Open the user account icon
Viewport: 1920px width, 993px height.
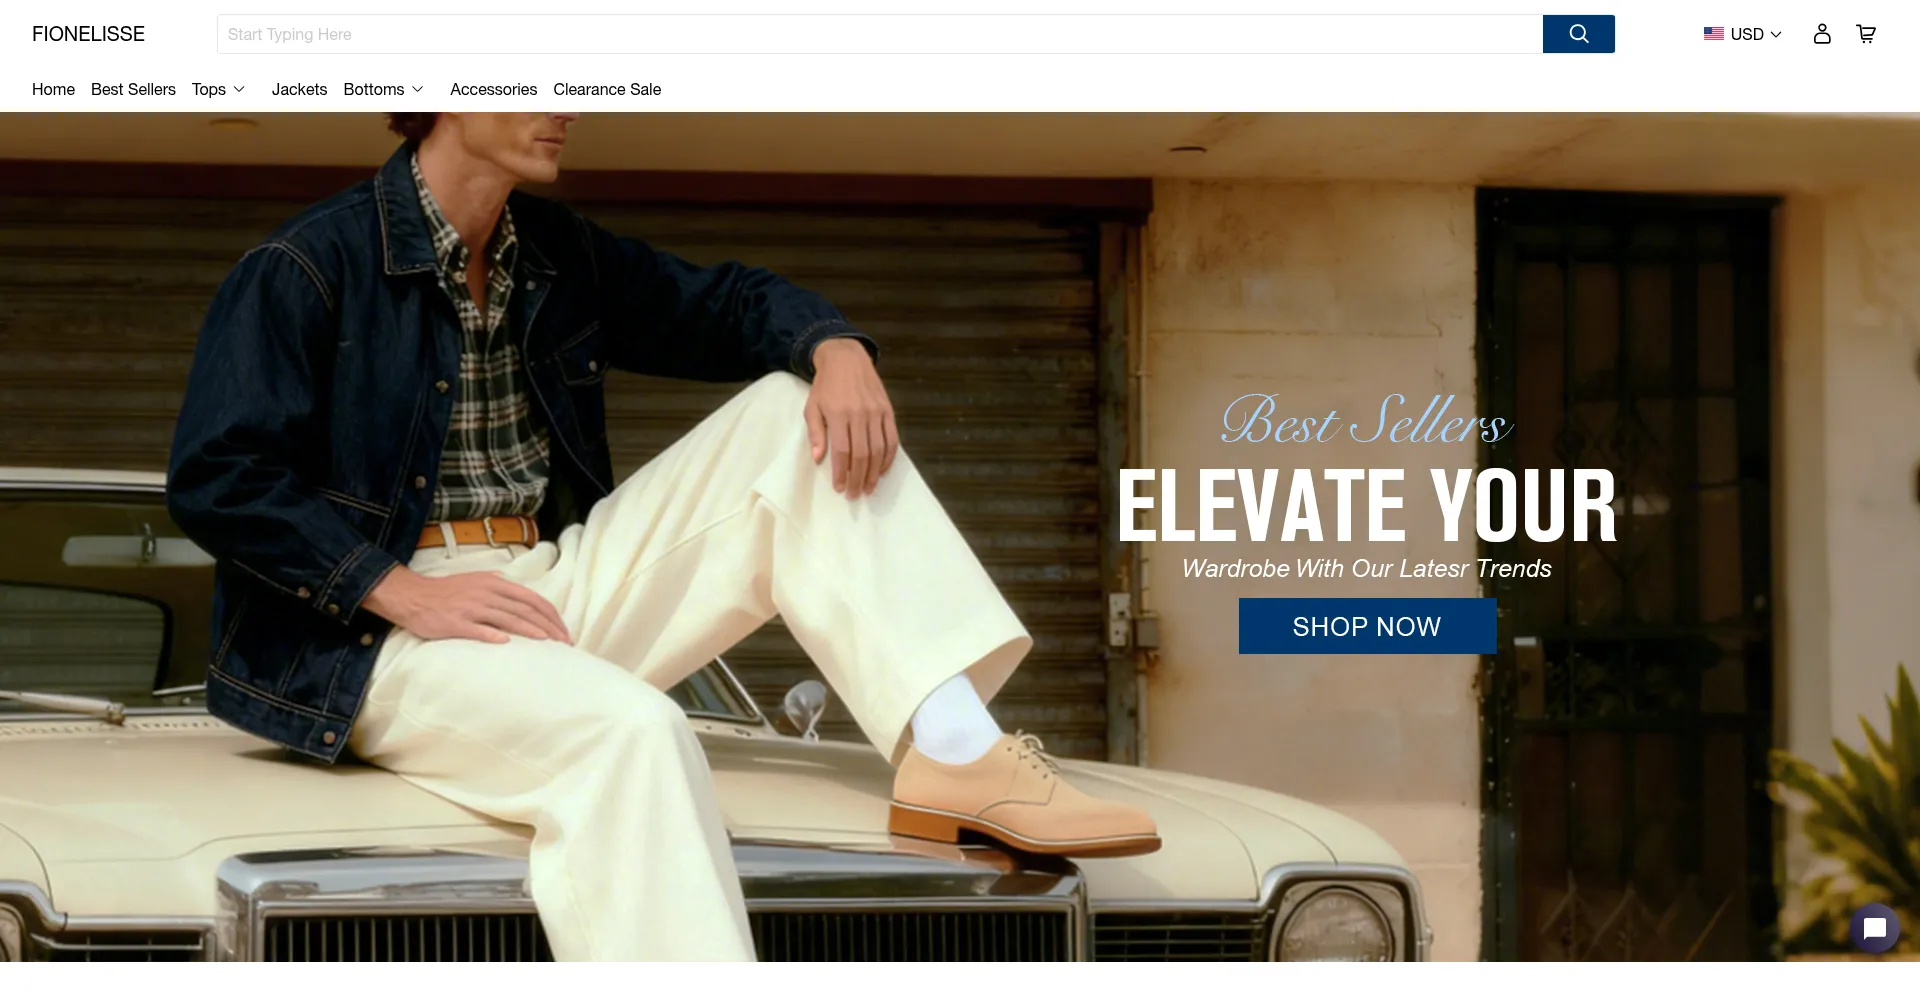1822,34
